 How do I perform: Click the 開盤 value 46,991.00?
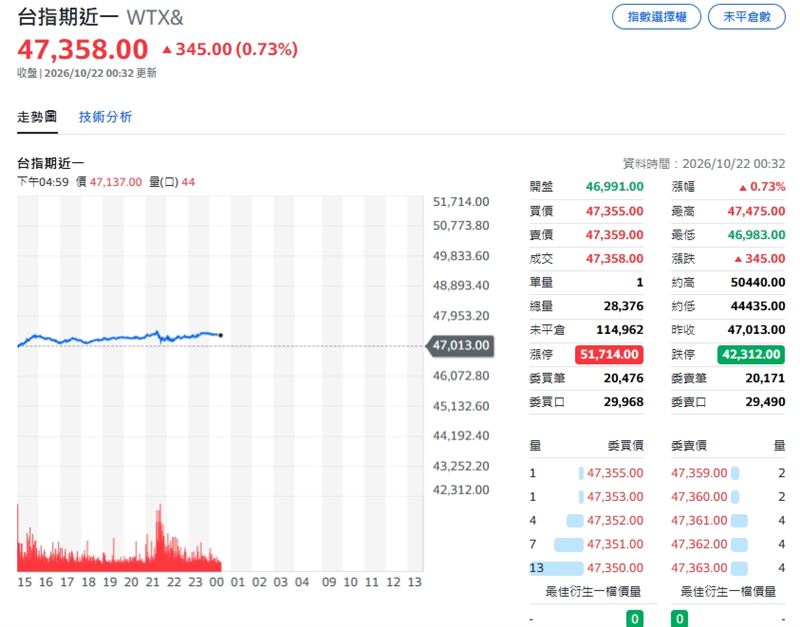pyautogui.click(x=614, y=187)
